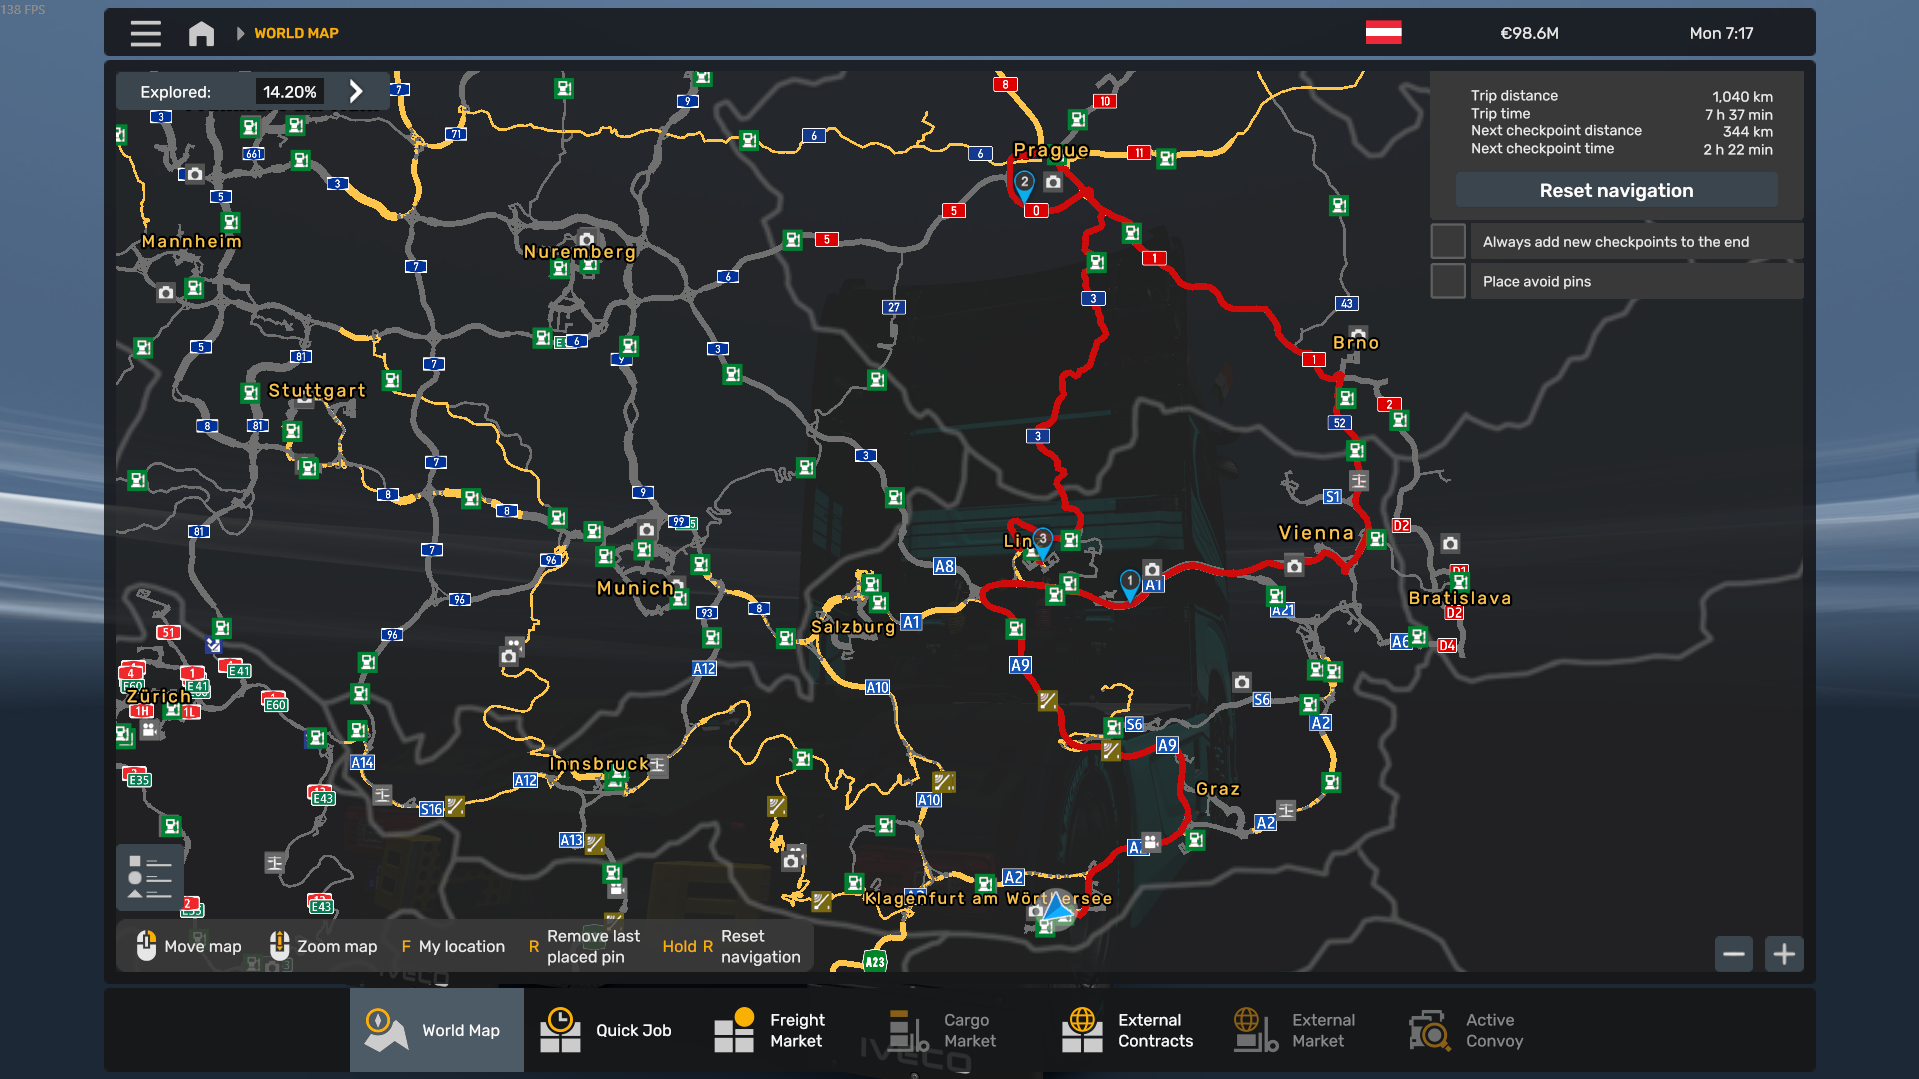Open the Active Convoy tab

[1480, 1030]
